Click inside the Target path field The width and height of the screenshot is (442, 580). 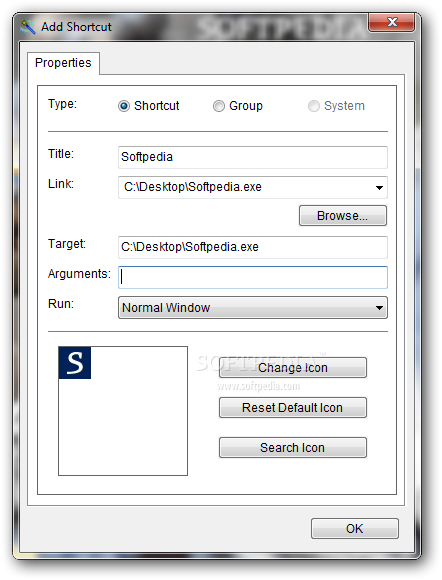pyautogui.click(x=253, y=247)
